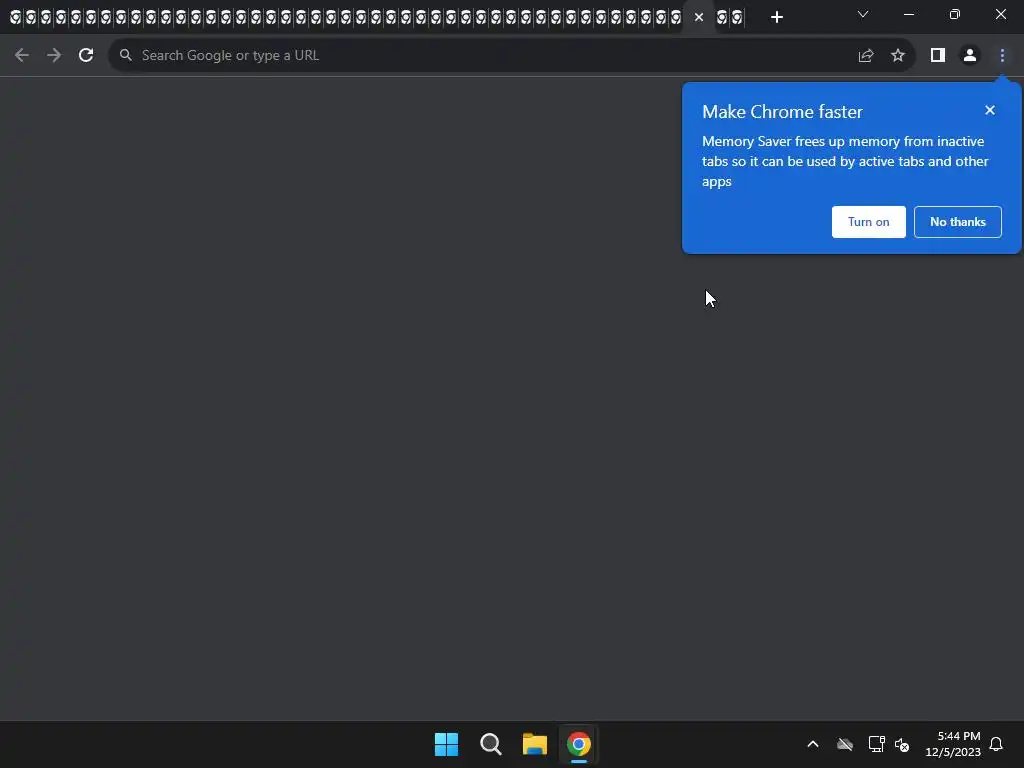Share this page using the share icon
Screen dimensions: 1024x768
(866, 56)
